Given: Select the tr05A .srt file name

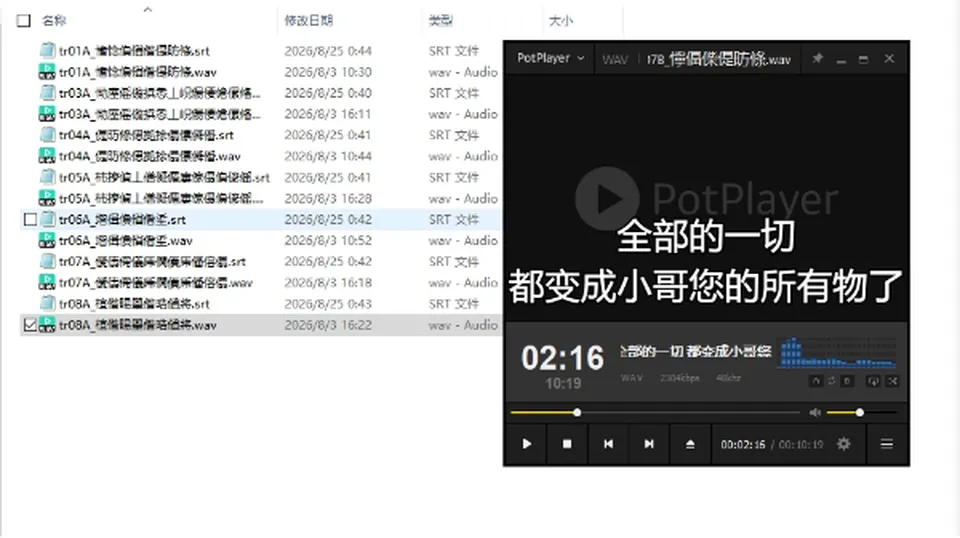Looking at the screenshot, I should tap(164, 177).
